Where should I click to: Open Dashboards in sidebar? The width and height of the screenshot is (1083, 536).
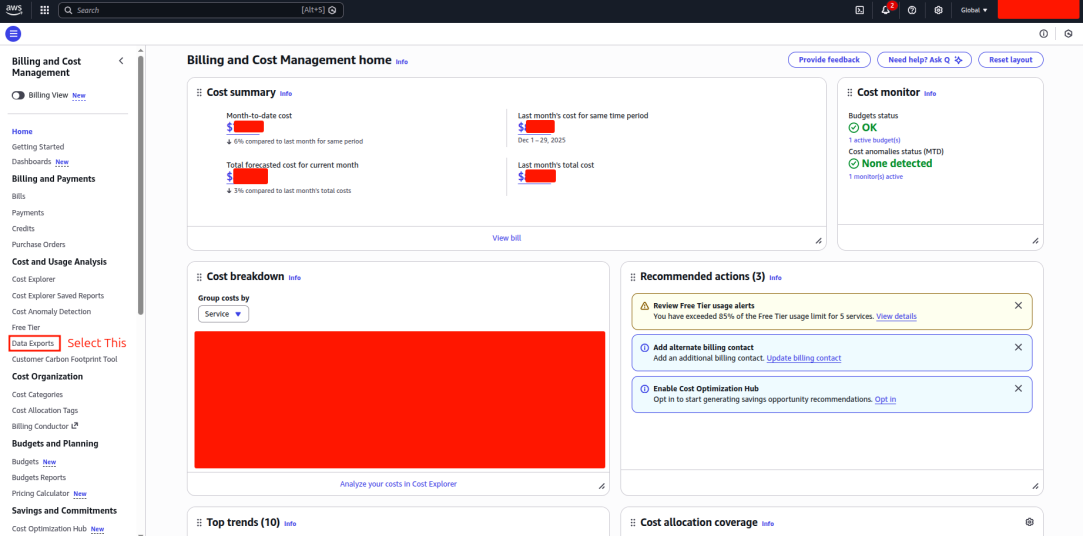pos(32,162)
